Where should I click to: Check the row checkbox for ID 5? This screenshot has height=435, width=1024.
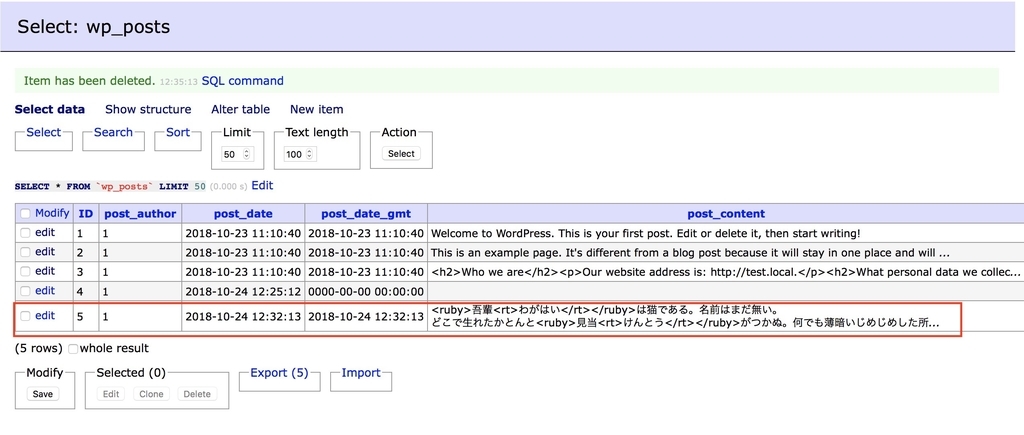[25, 316]
